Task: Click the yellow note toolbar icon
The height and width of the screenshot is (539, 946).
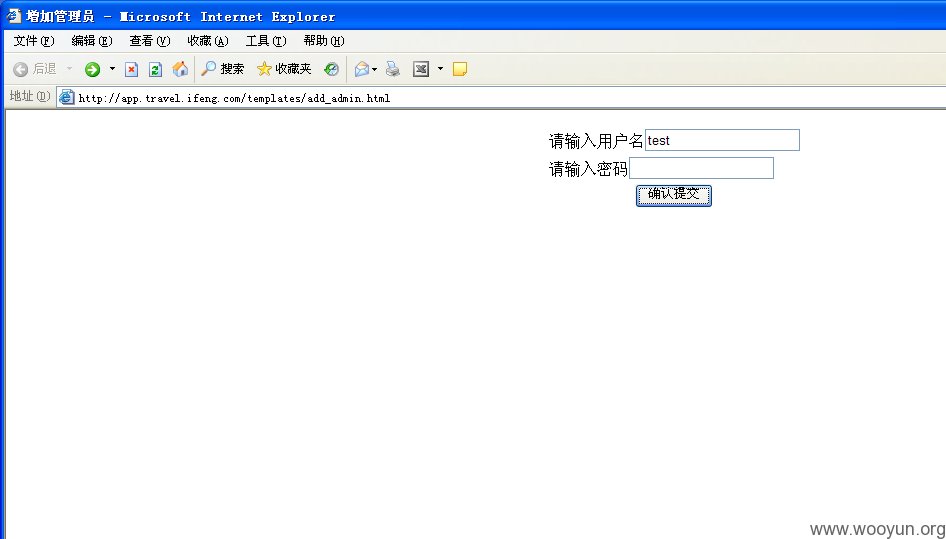Action: coord(460,69)
